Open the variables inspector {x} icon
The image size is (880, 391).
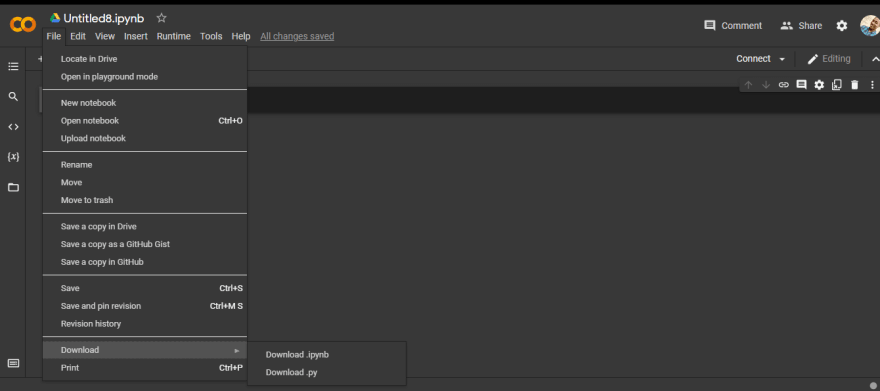tap(13, 157)
